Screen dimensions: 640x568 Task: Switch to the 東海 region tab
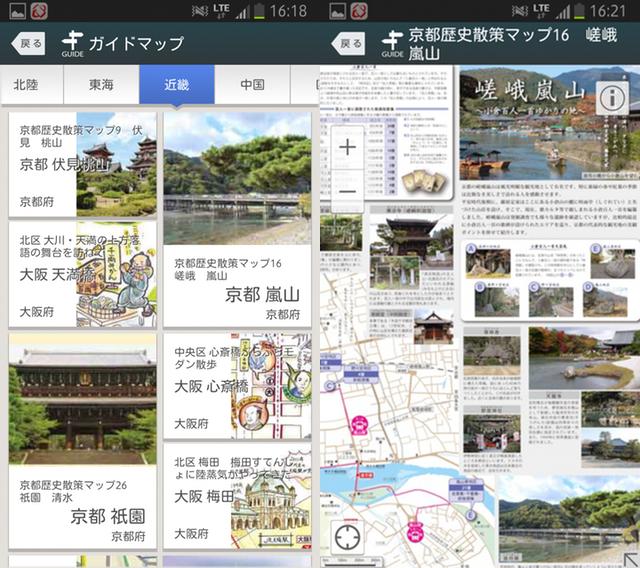coord(102,85)
